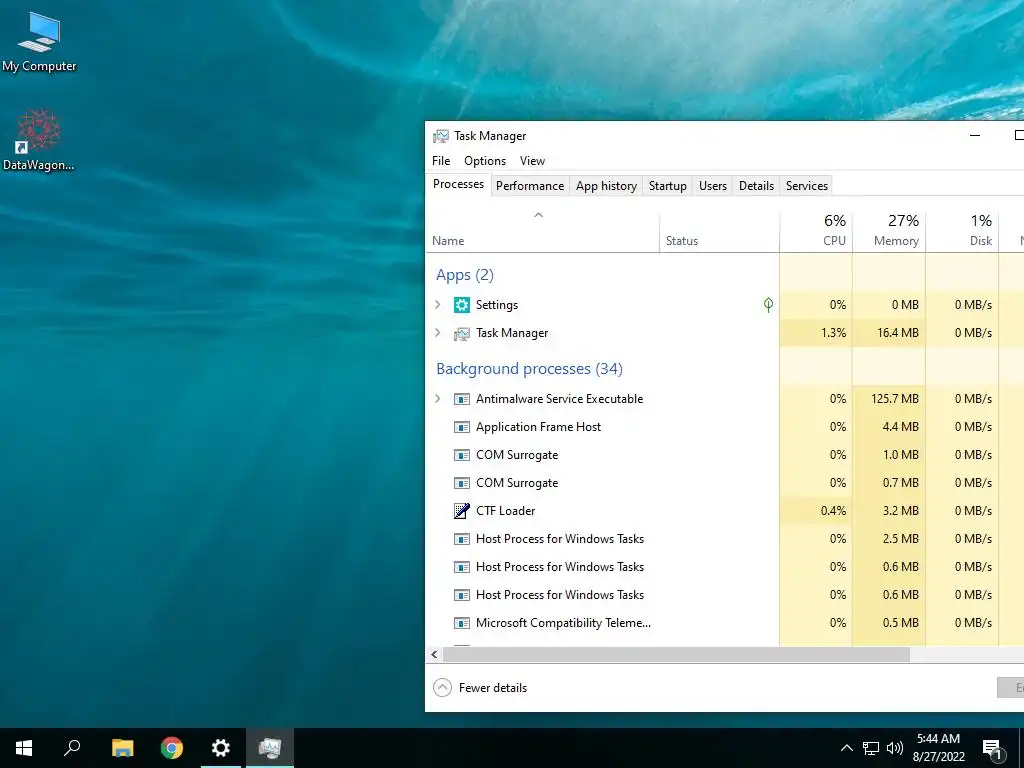
Task: Select the first COM Surrogate row icon
Action: click(462, 455)
